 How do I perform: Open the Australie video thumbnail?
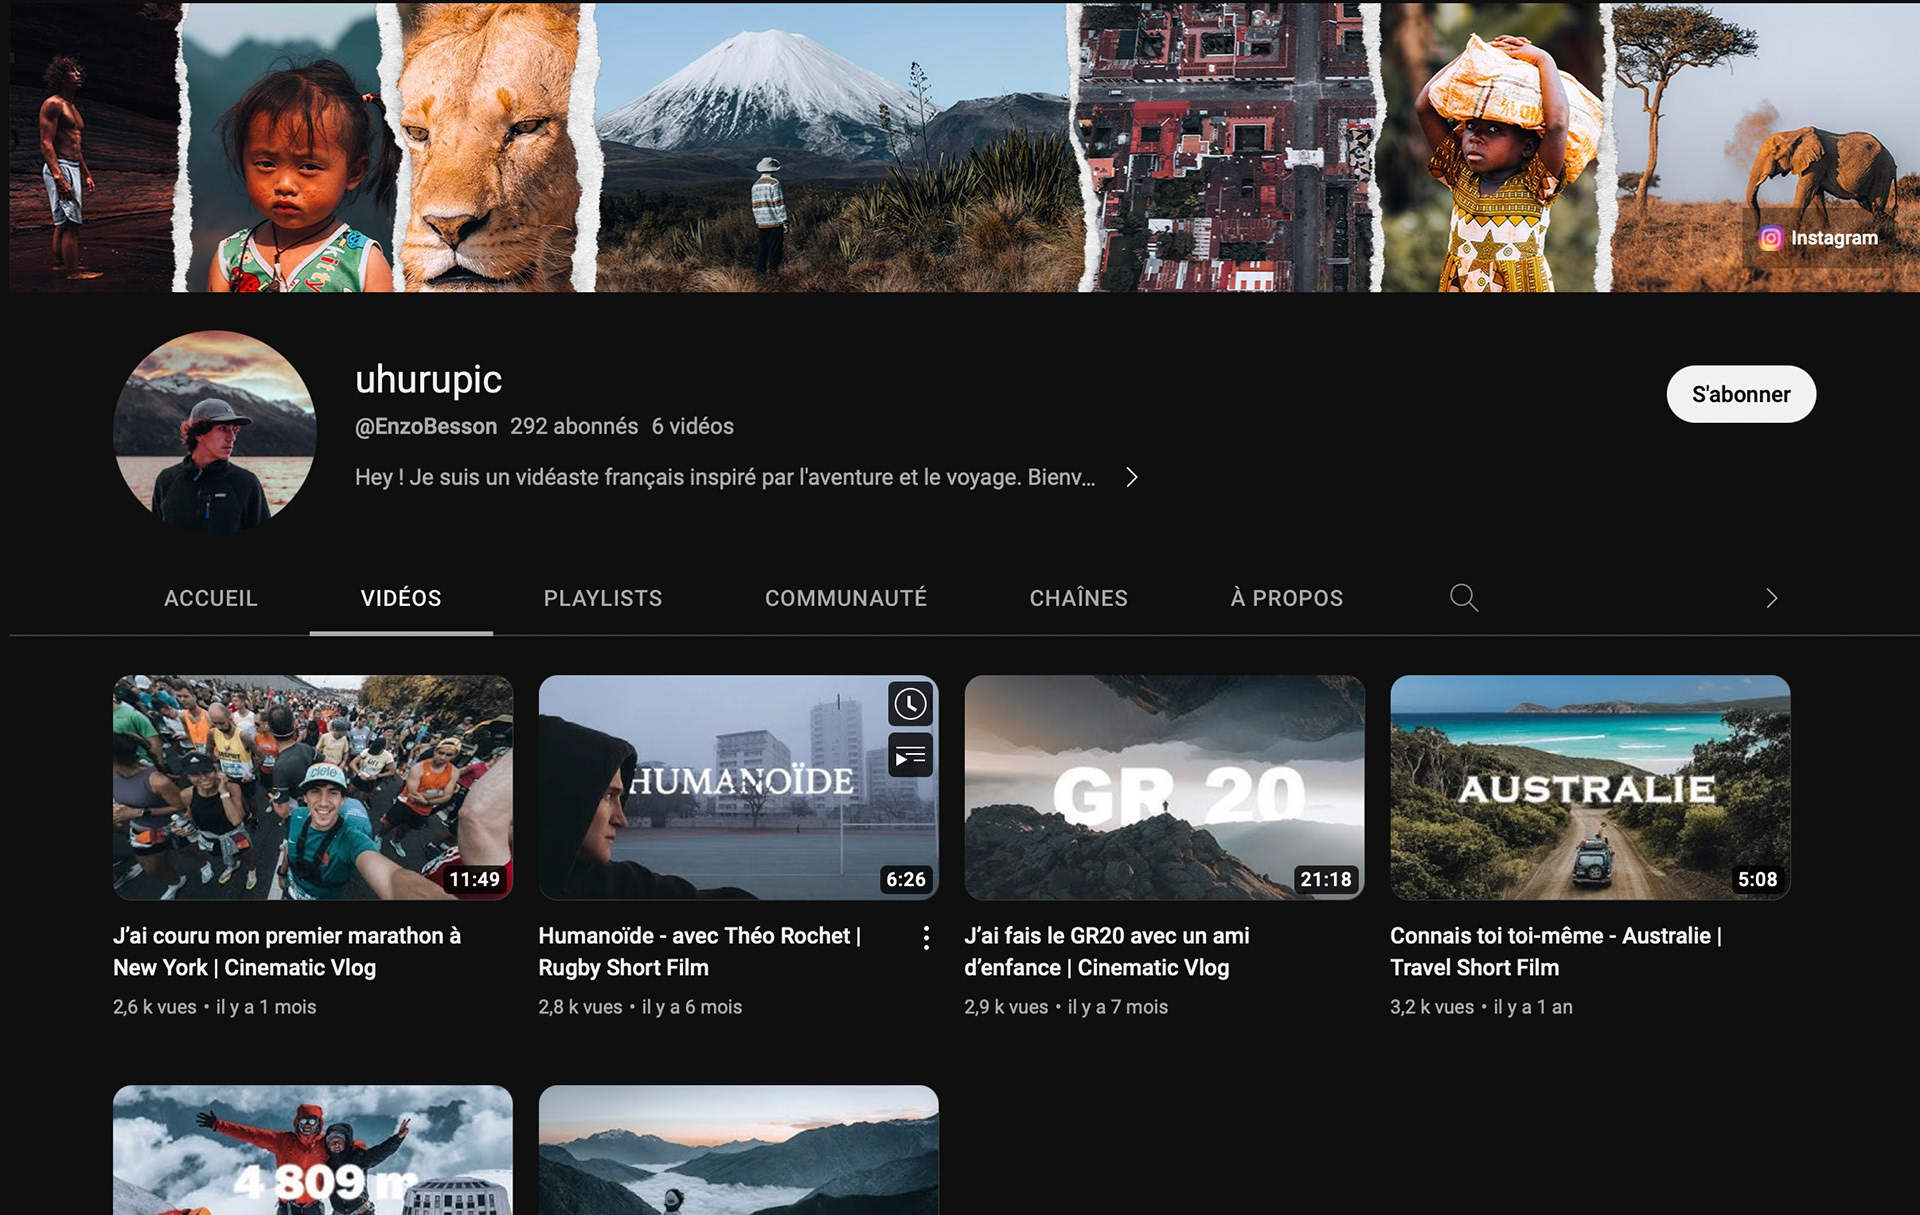pyautogui.click(x=1590, y=788)
